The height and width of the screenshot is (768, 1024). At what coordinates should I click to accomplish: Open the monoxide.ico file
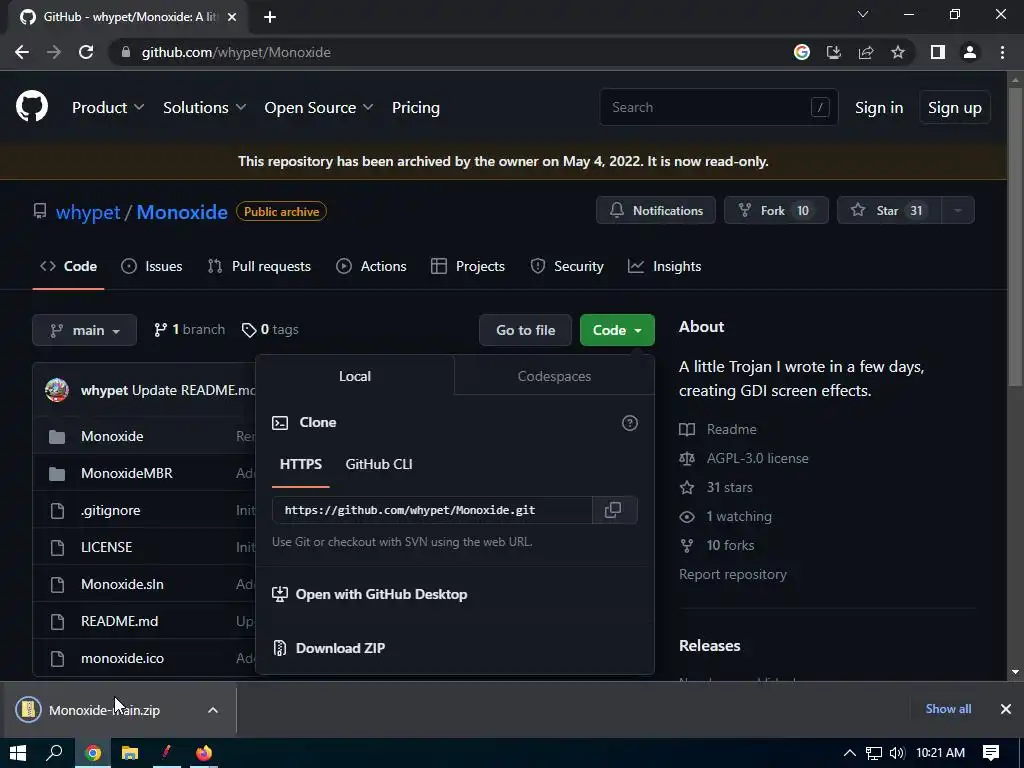pyautogui.click(x=122, y=658)
